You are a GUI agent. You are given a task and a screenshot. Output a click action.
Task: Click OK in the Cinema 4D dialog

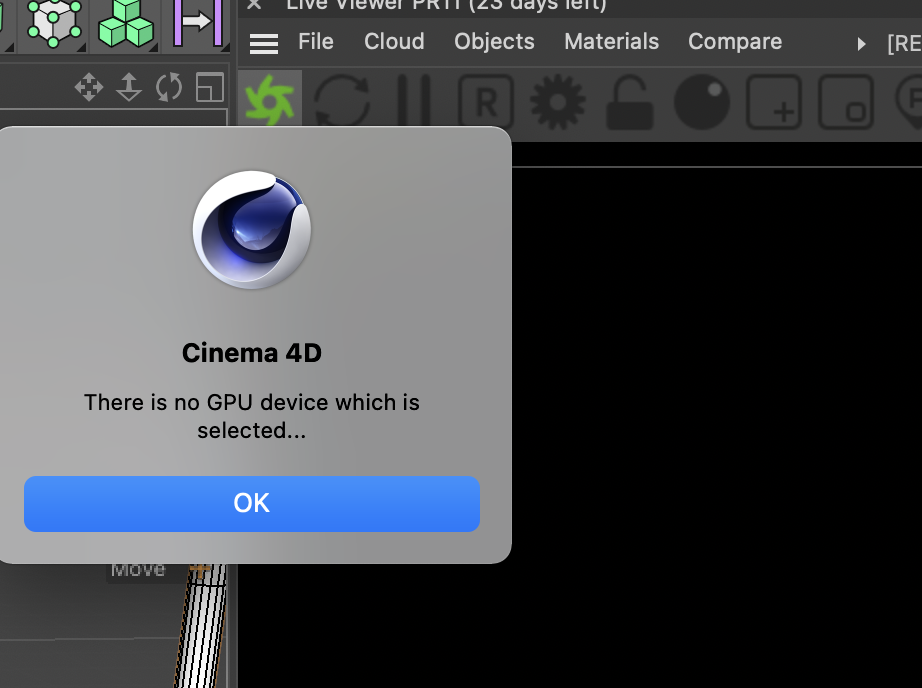click(252, 504)
